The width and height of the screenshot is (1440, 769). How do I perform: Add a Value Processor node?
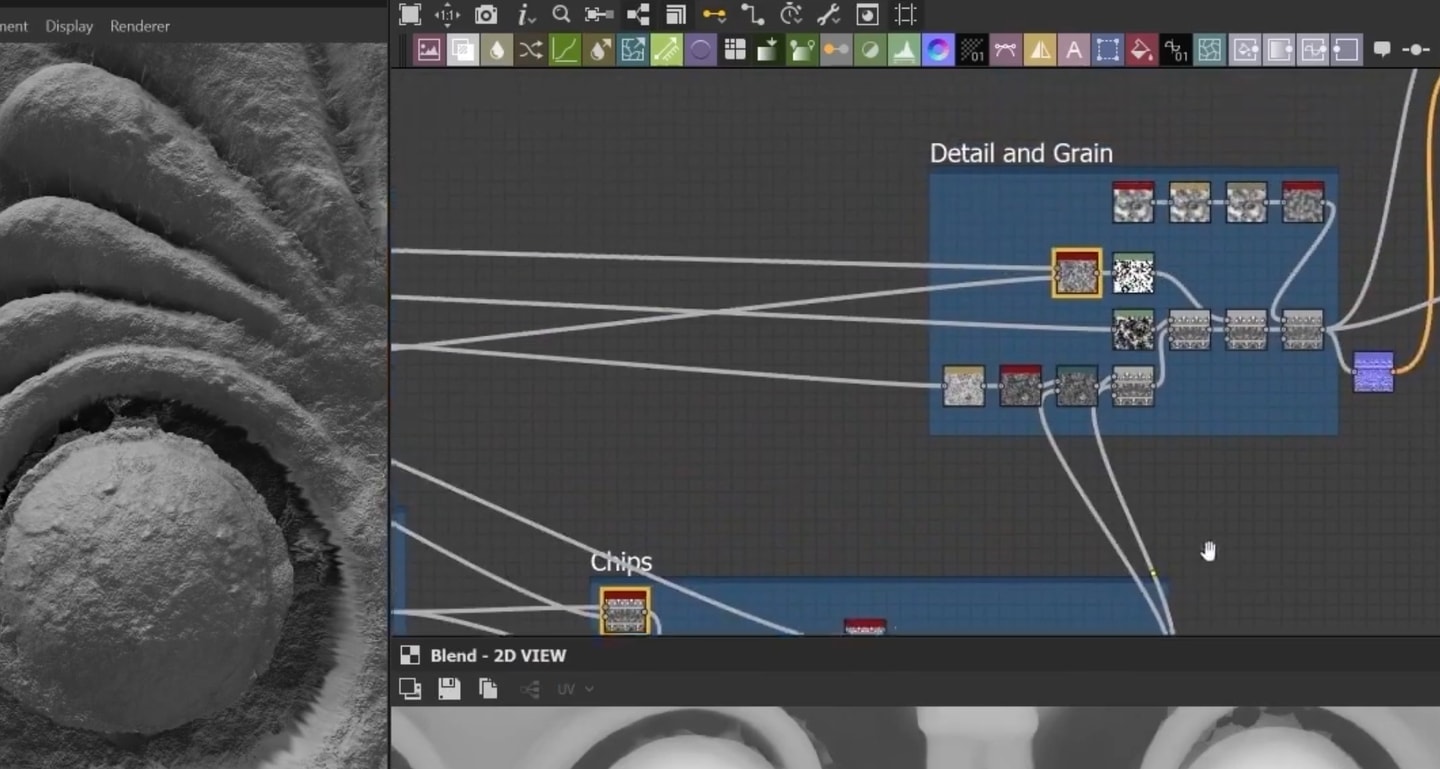[x=1176, y=50]
